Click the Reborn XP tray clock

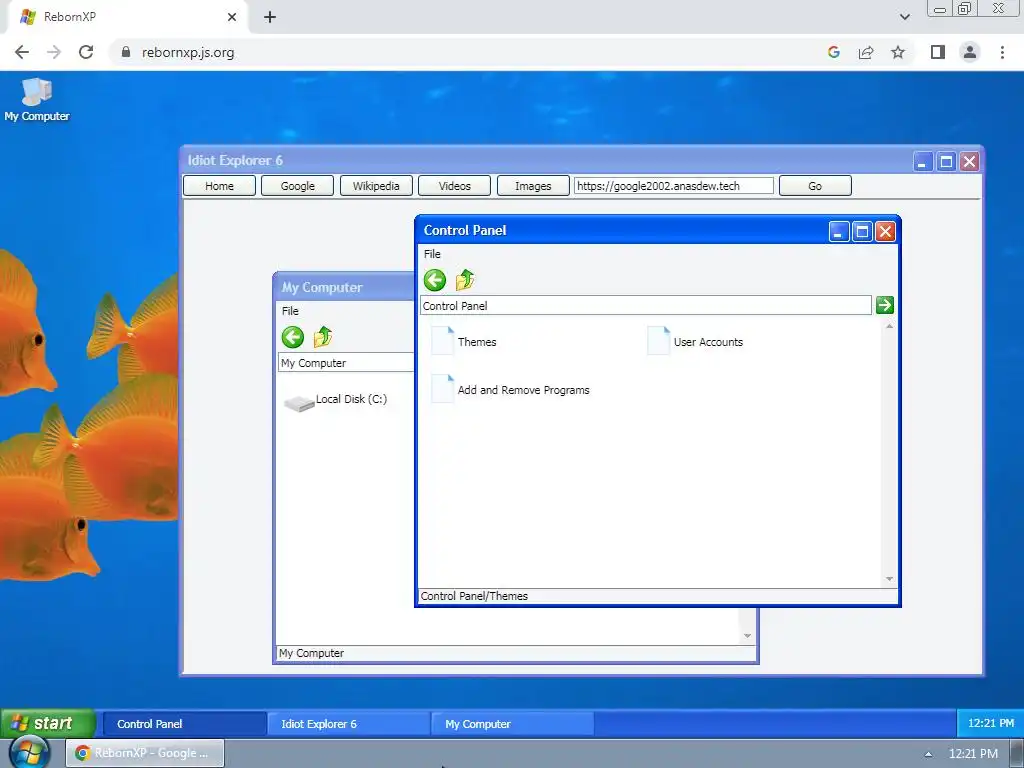[x=991, y=723]
